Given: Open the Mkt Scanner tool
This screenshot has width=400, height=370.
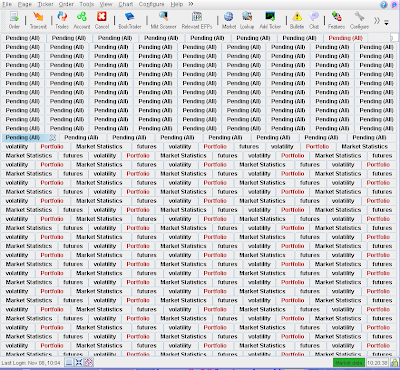Looking at the screenshot, I should click(x=163, y=20).
